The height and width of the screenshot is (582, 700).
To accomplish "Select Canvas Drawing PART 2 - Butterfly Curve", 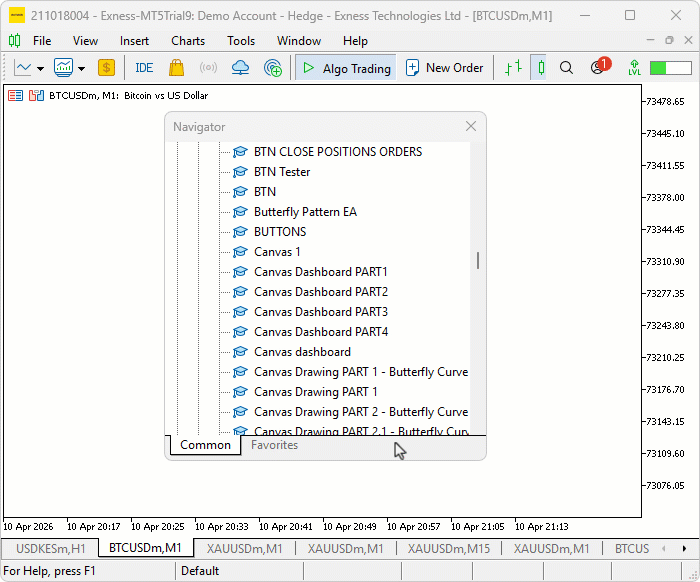I will 361,412.
